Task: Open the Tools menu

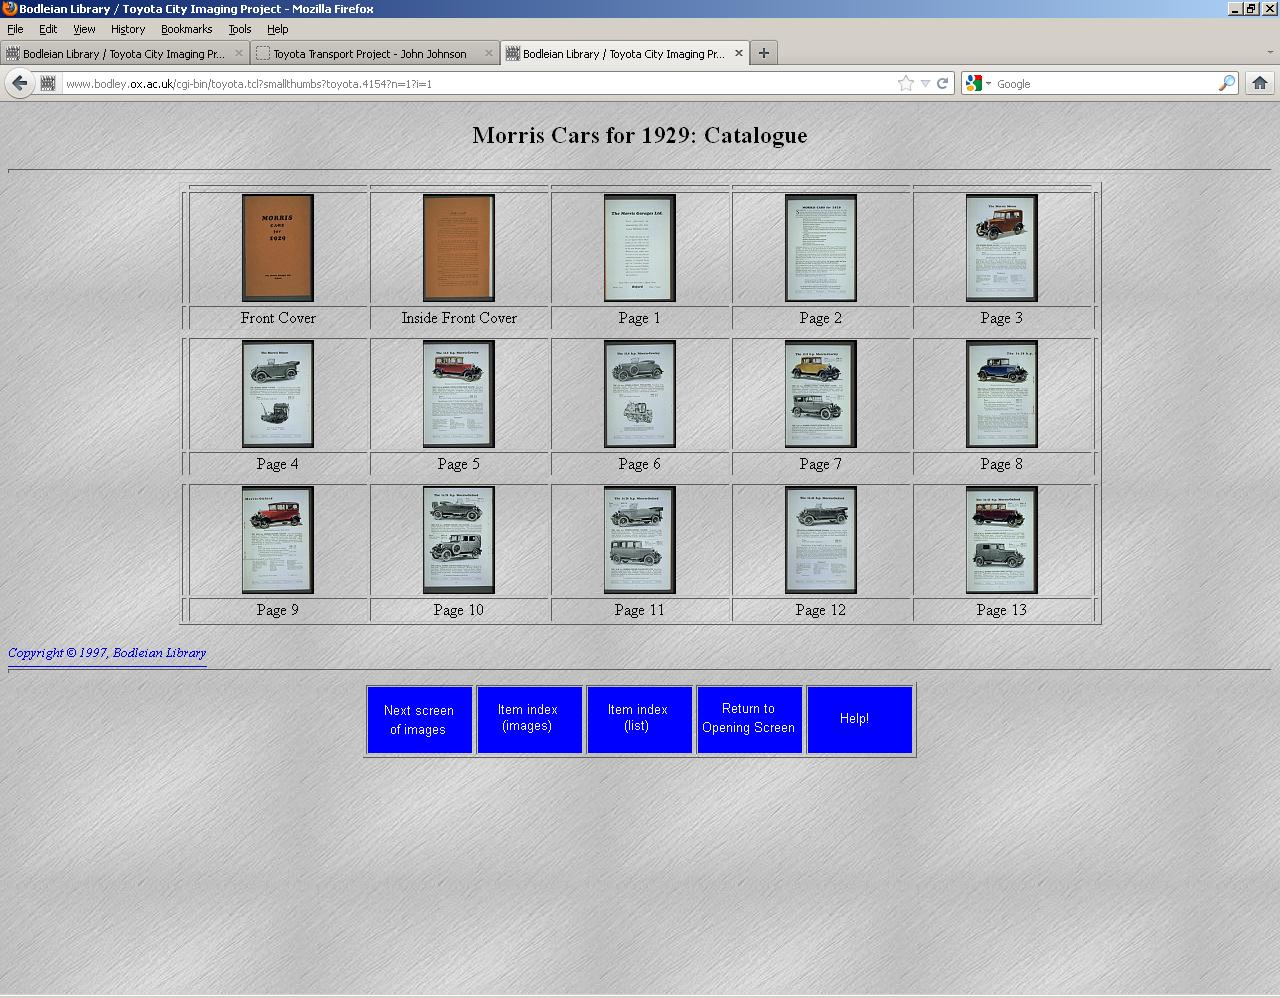Action: coord(239,29)
